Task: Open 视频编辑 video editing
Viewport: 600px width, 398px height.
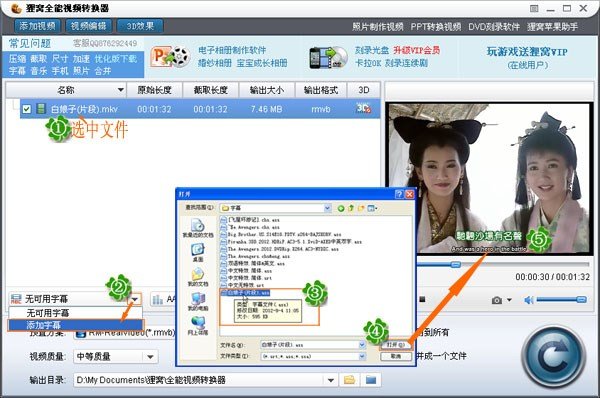Action: point(89,26)
